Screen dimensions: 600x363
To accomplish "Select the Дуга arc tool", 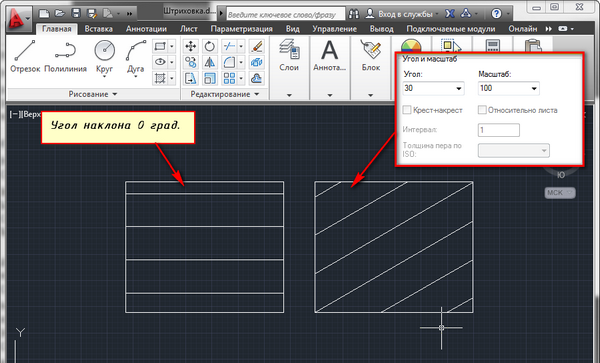I will (x=135, y=57).
